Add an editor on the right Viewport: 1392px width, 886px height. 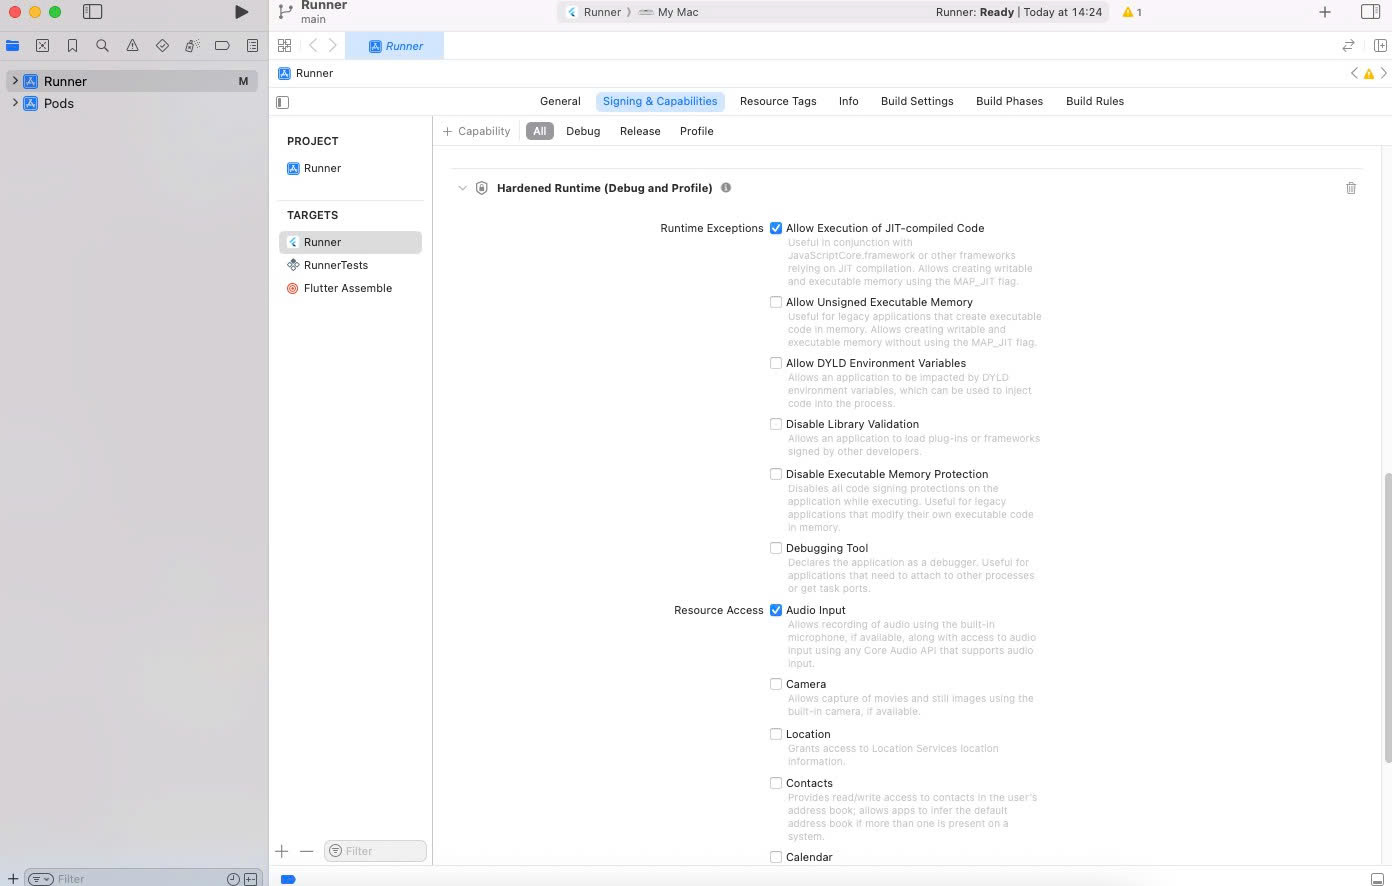pos(1380,45)
